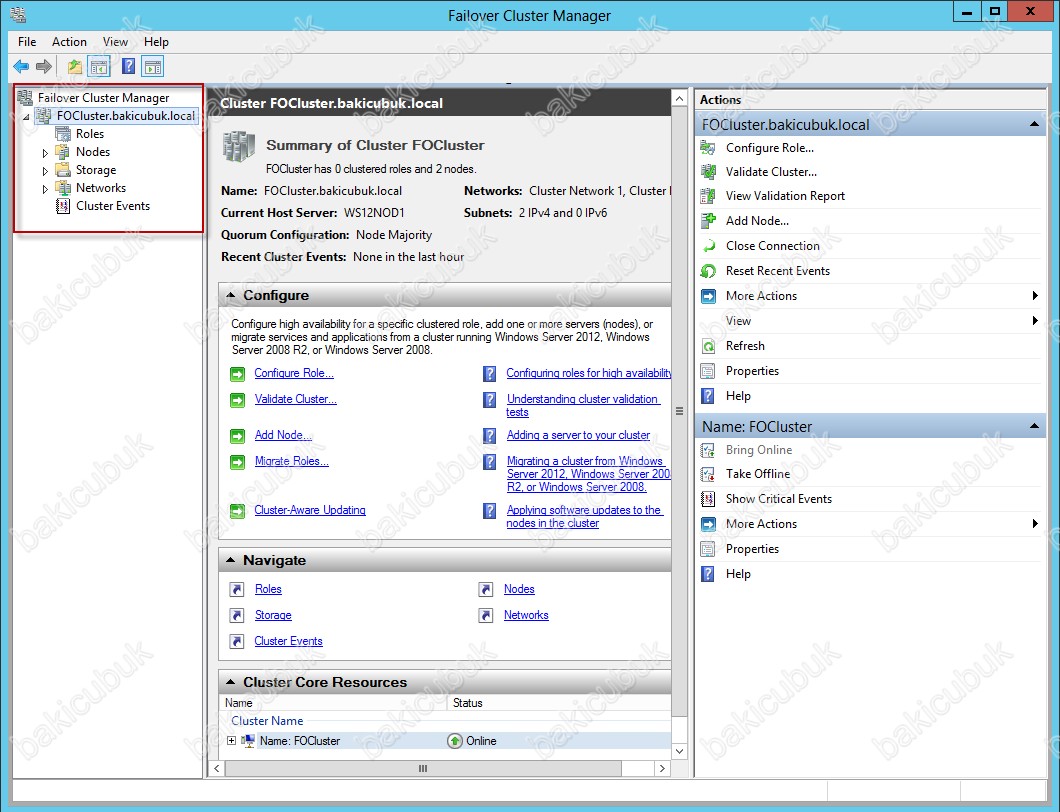Image resolution: width=1060 pixels, height=812 pixels.
Task: Click the vertical scrollbar down arrow in center pane
Action: pos(679,751)
